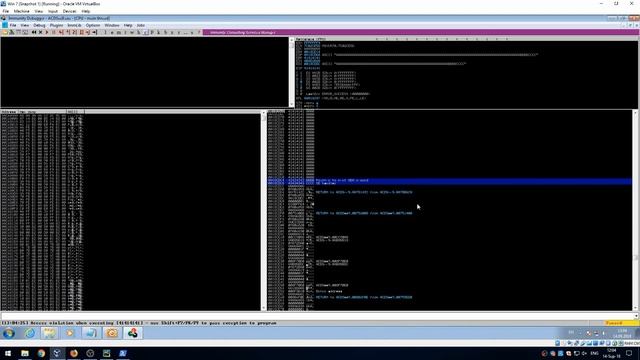Image resolution: width=640 pixels, height=360 pixels.
Task: Open Chrome on host taskbar
Action: 41,353
